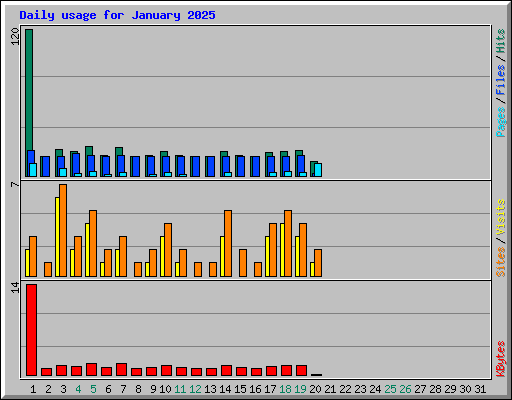This screenshot has height=400, width=512.
Task: Click the orange Sites legend label
Action: 501,262
